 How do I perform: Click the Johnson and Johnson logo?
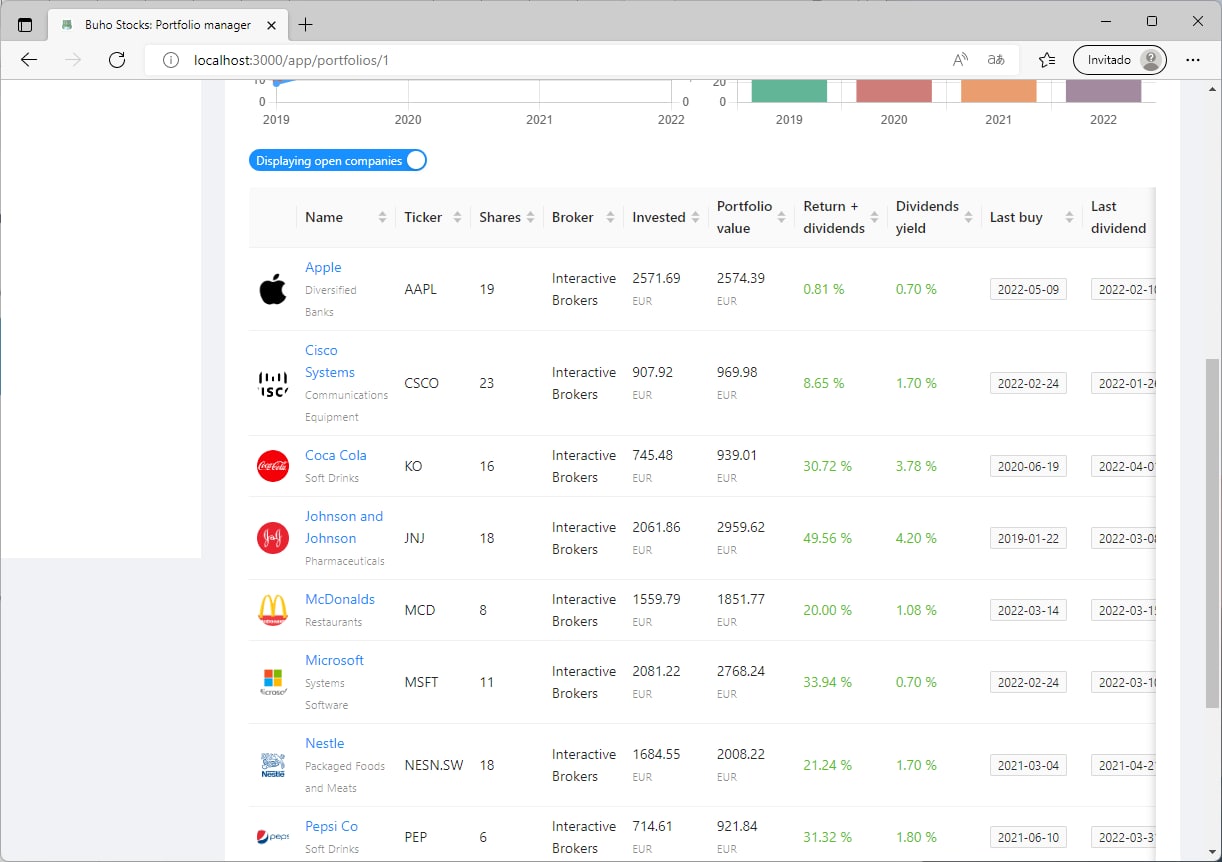(x=273, y=538)
